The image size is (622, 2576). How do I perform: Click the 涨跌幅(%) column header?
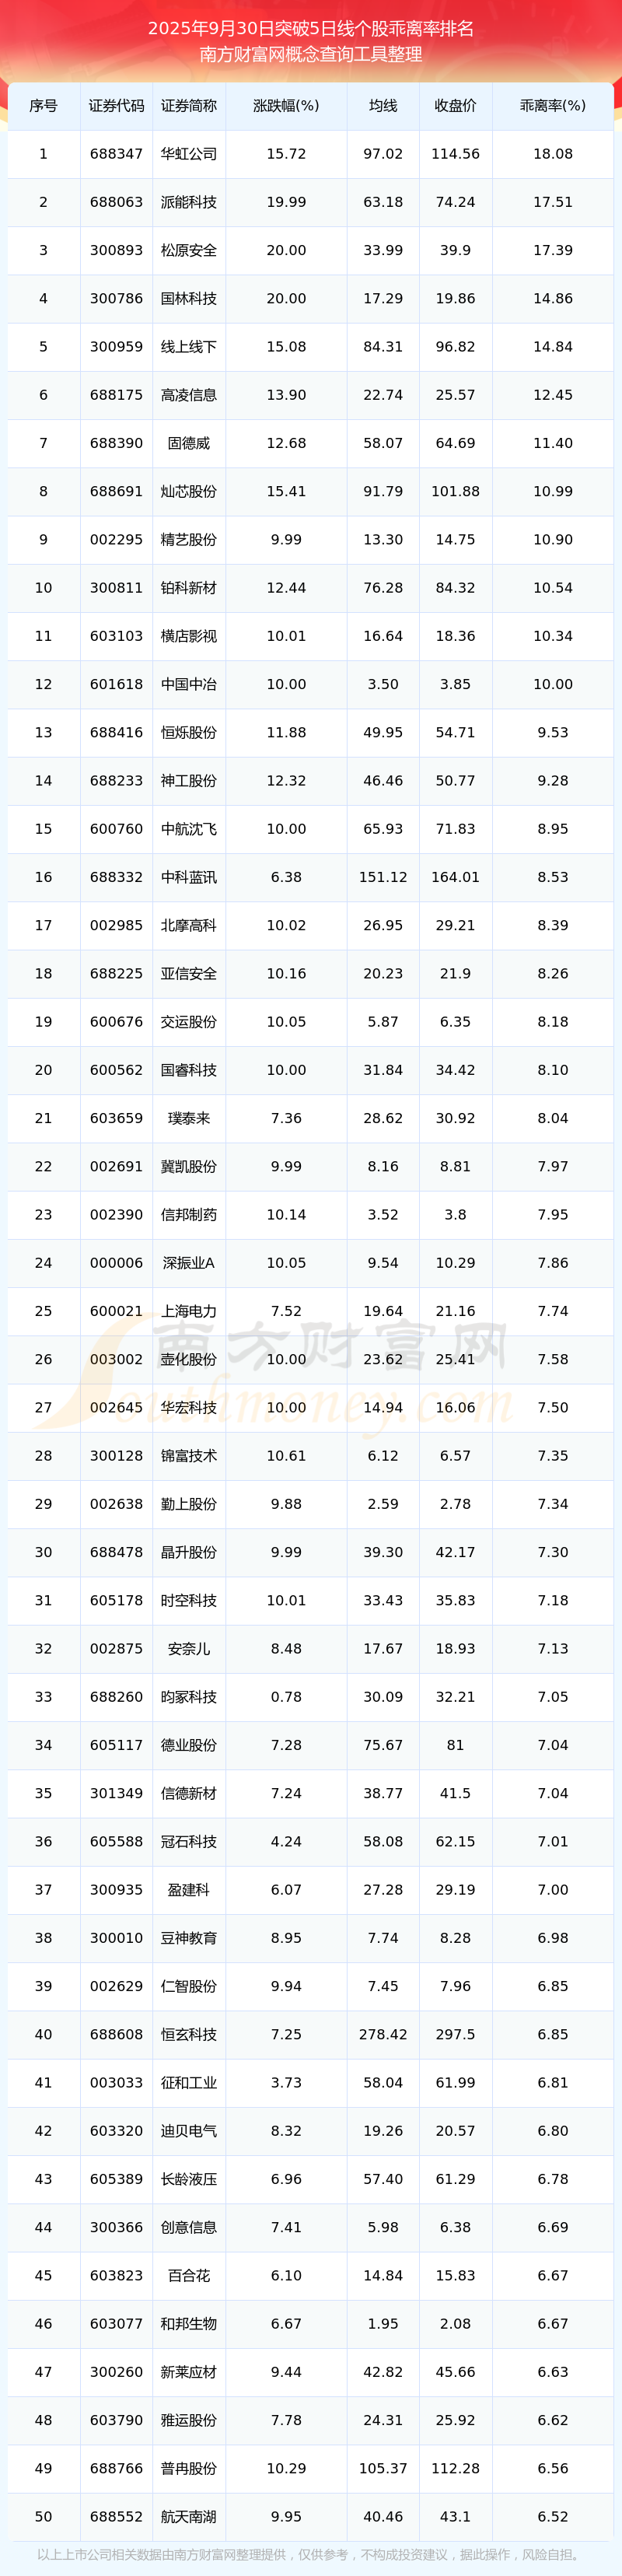point(286,105)
